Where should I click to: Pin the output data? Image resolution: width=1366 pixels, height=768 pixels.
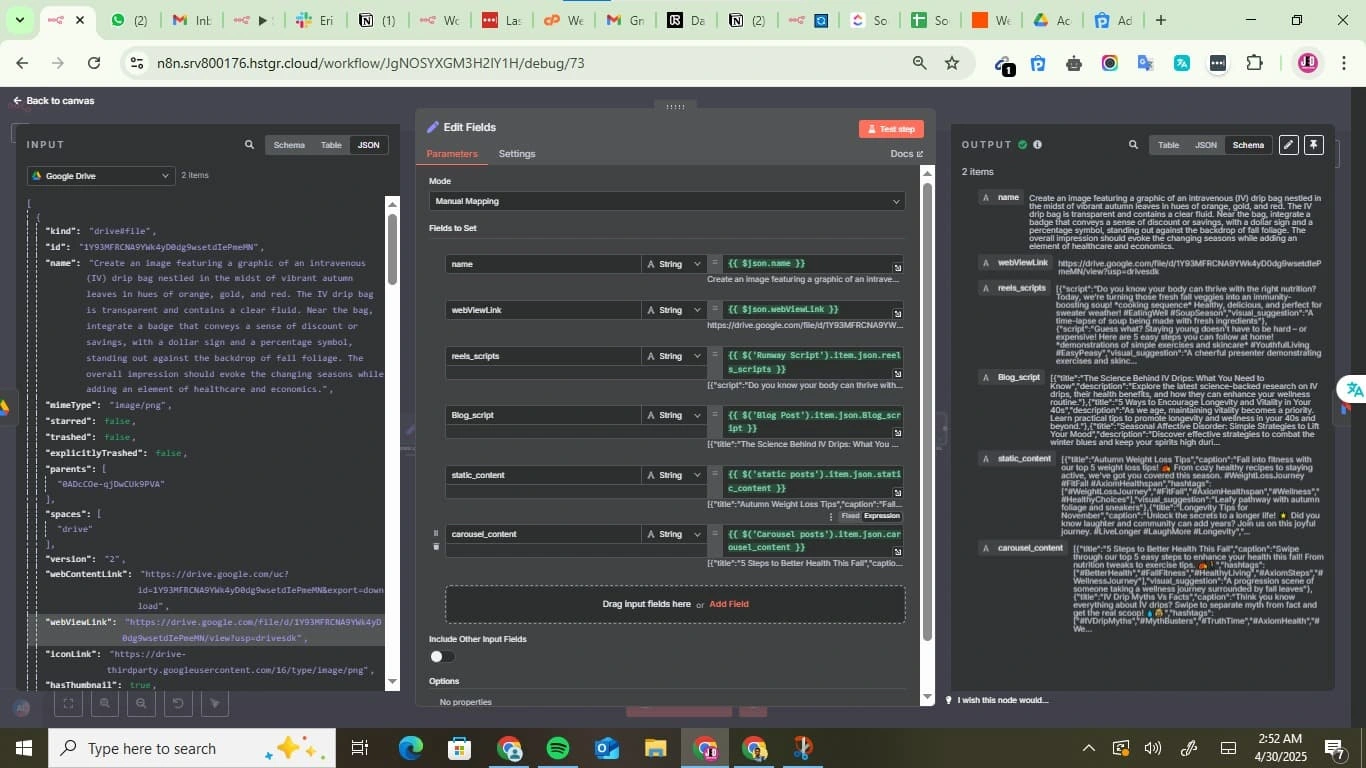click(1314, 145)
